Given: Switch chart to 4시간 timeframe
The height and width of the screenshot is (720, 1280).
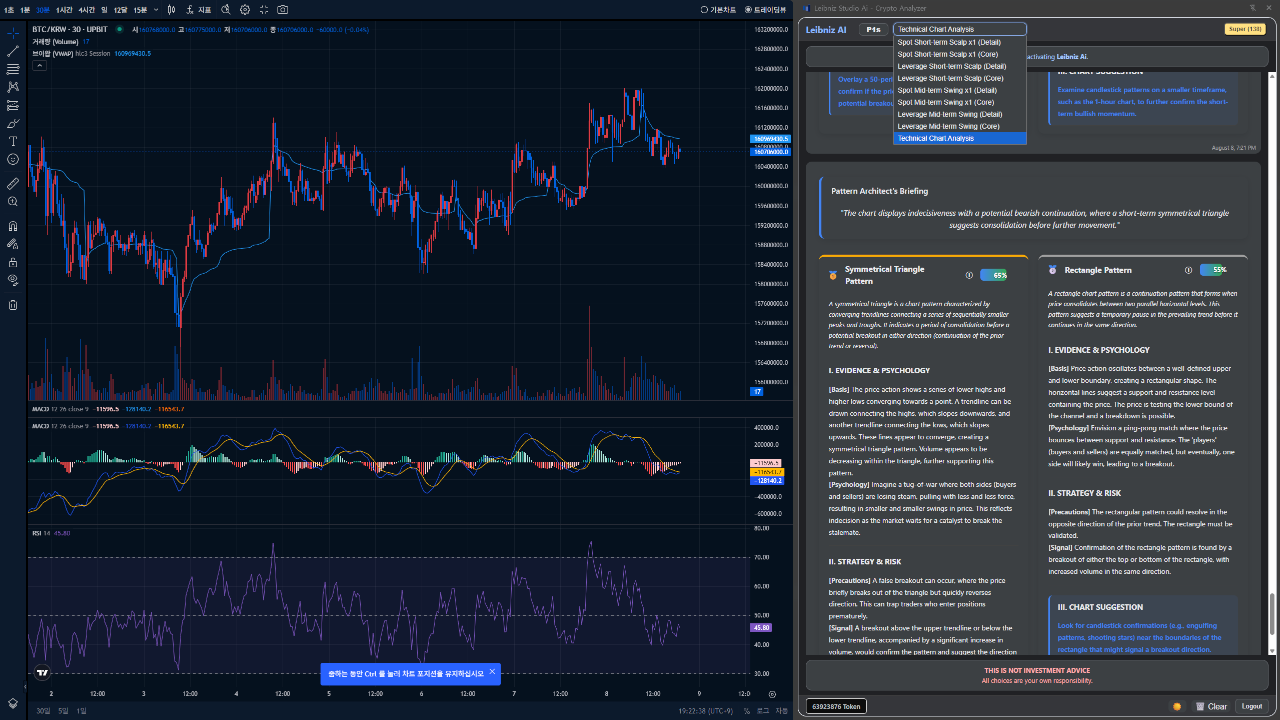Looking at the screenshot, I should coord(87,9).
